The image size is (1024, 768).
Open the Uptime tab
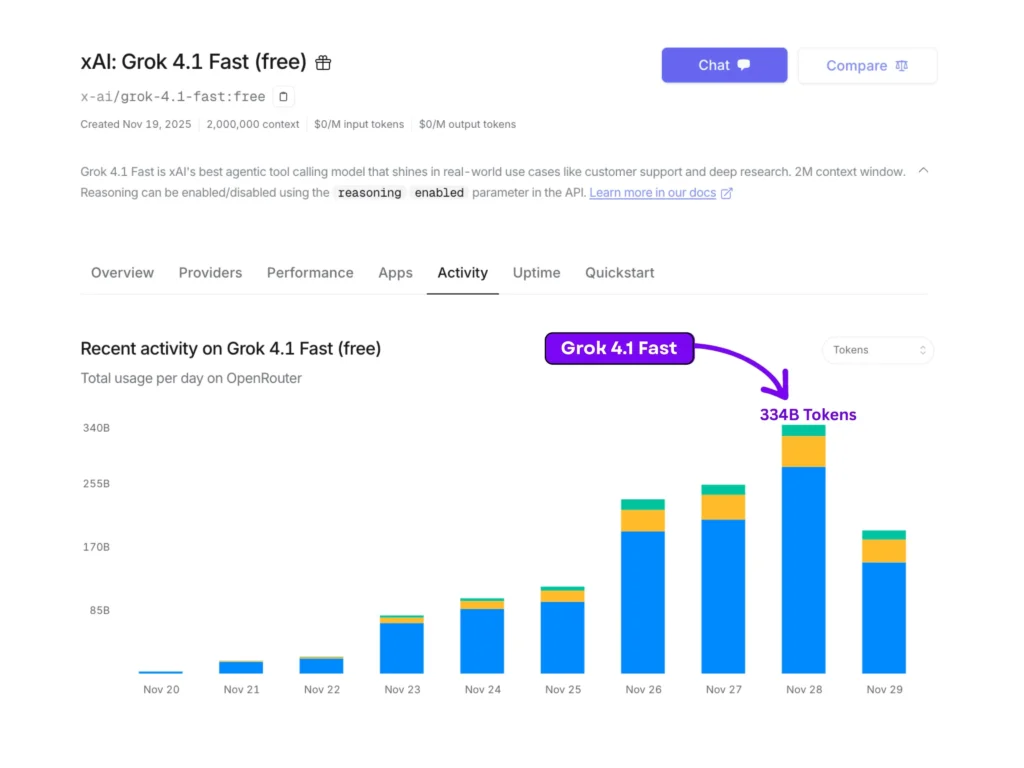click(x=536, y=272)
